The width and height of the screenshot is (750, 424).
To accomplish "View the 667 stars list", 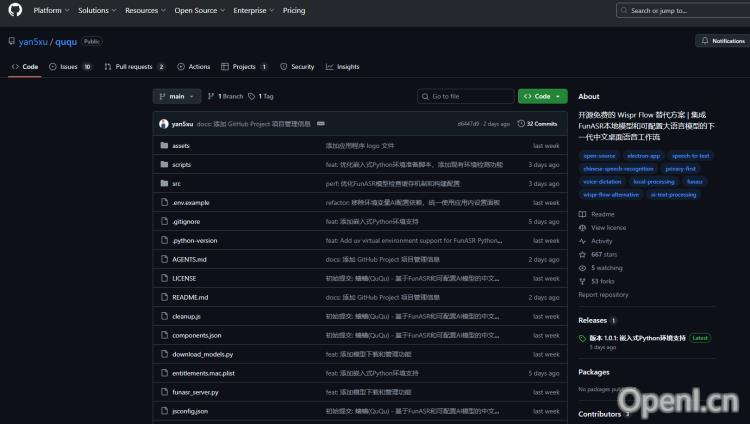I will (602, 255).
